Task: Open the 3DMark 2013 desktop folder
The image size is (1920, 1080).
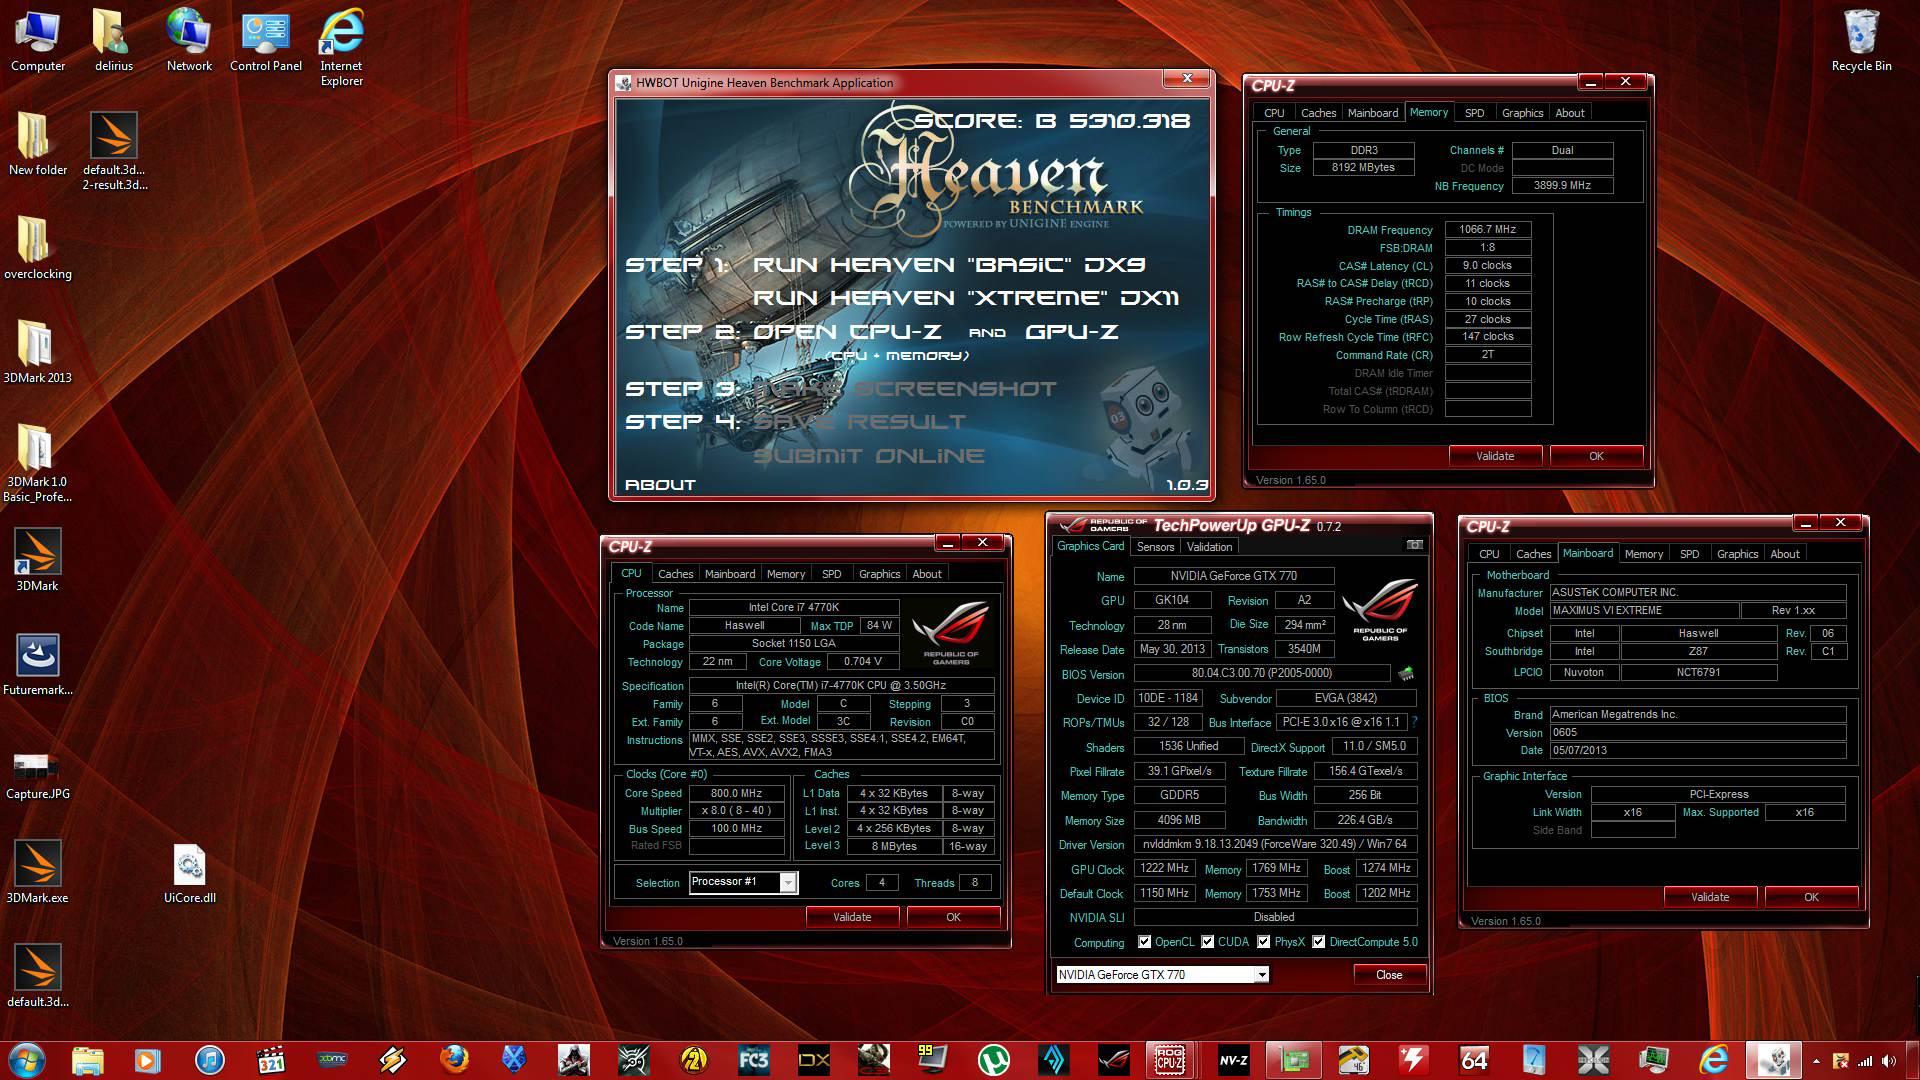Action: (37, 352)
